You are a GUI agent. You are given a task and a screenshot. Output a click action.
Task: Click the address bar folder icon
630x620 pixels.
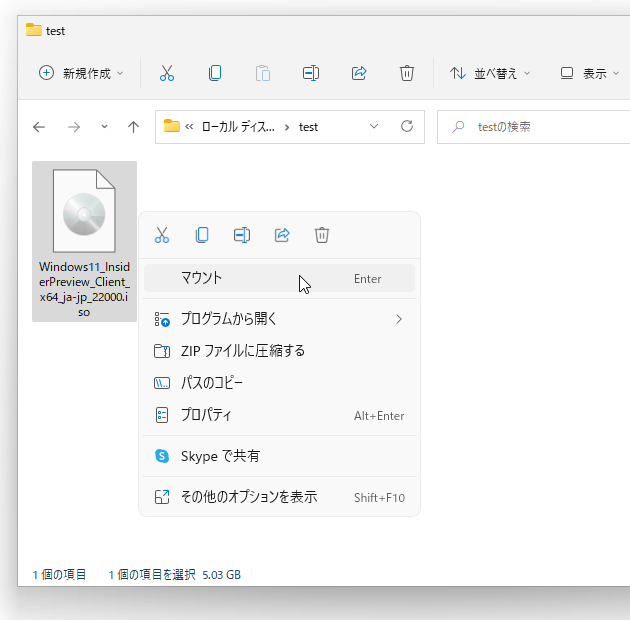(172, 126)
